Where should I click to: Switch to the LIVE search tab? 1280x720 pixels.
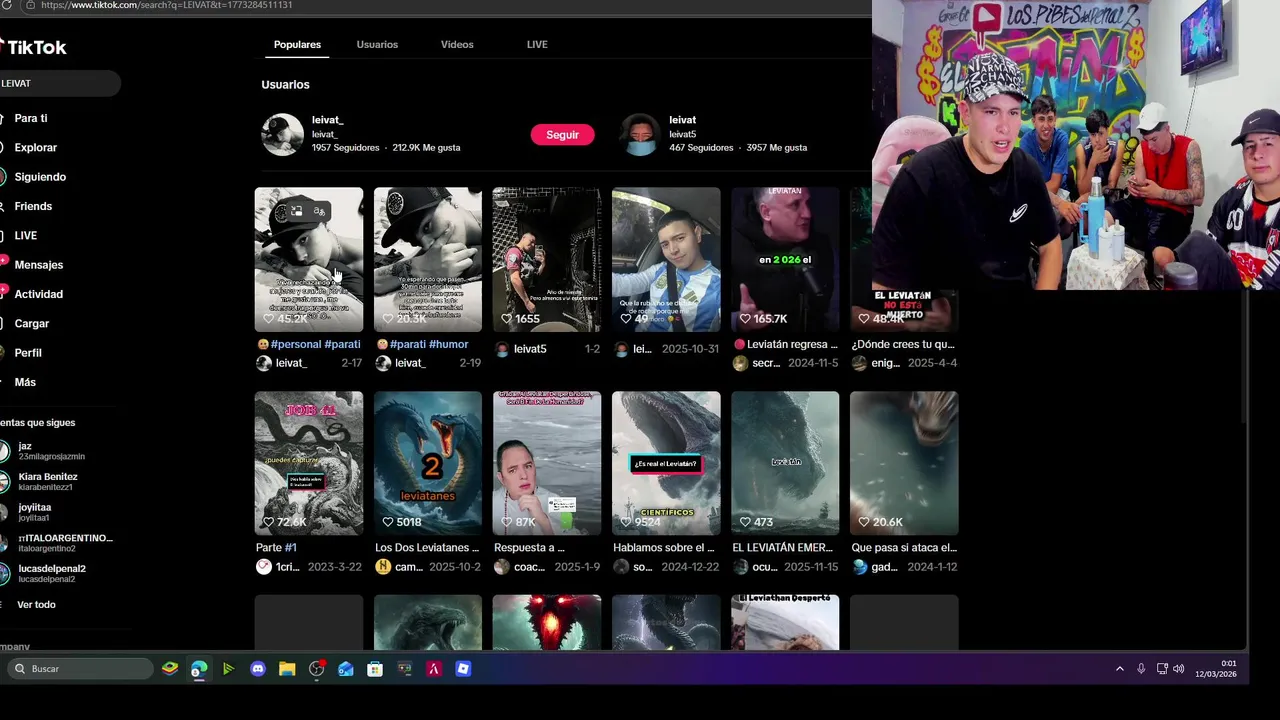click(537, 45)
